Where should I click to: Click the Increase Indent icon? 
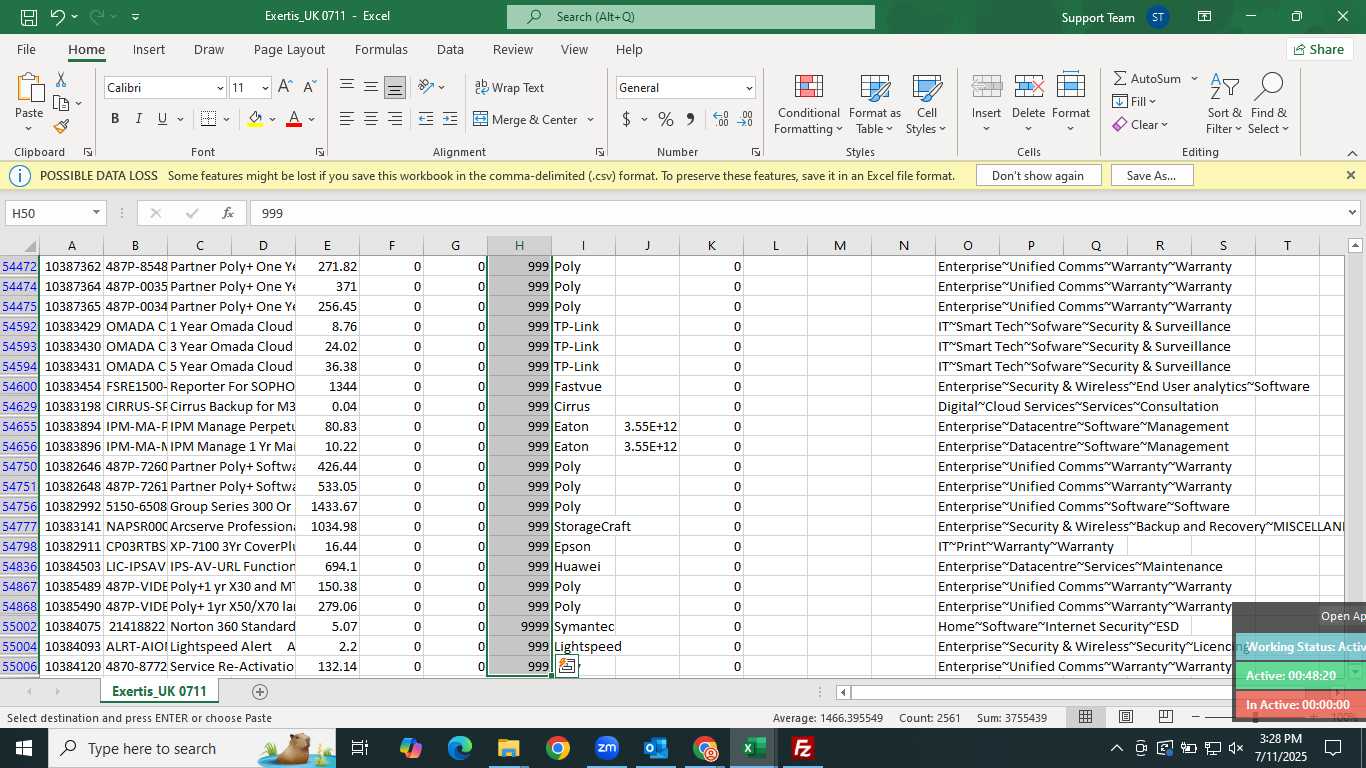[451, 119]
